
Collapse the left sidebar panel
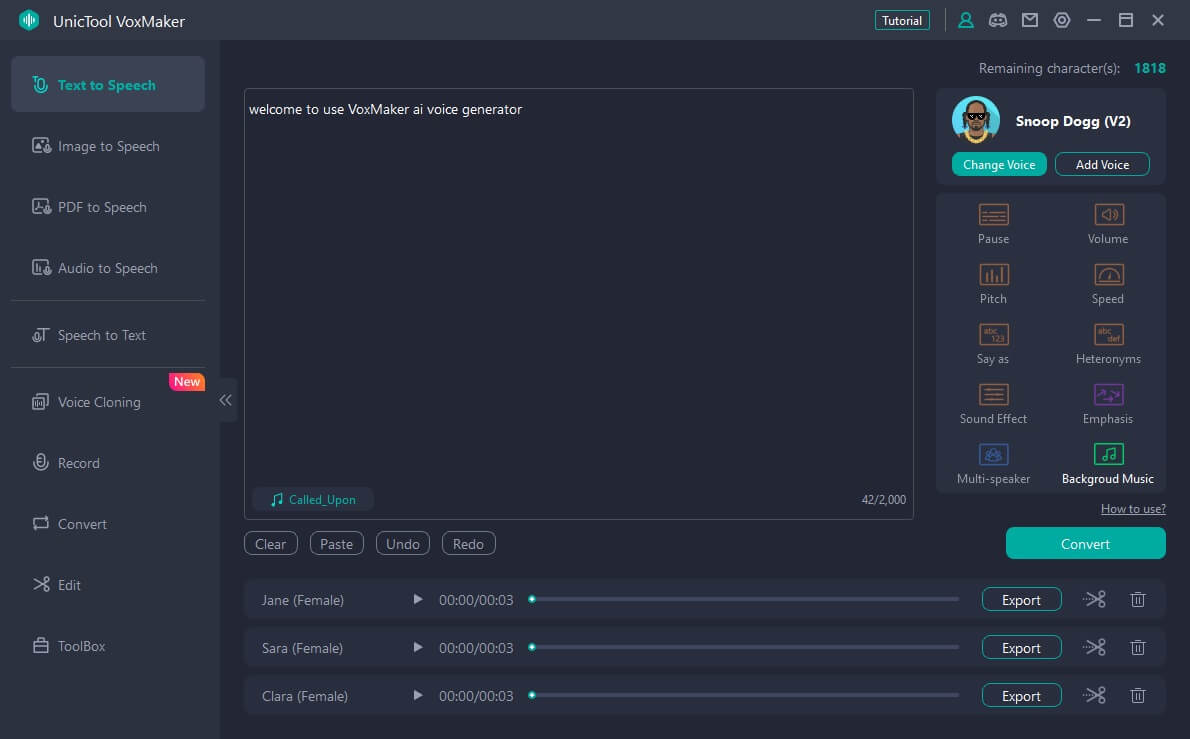(x=225, y=400)
